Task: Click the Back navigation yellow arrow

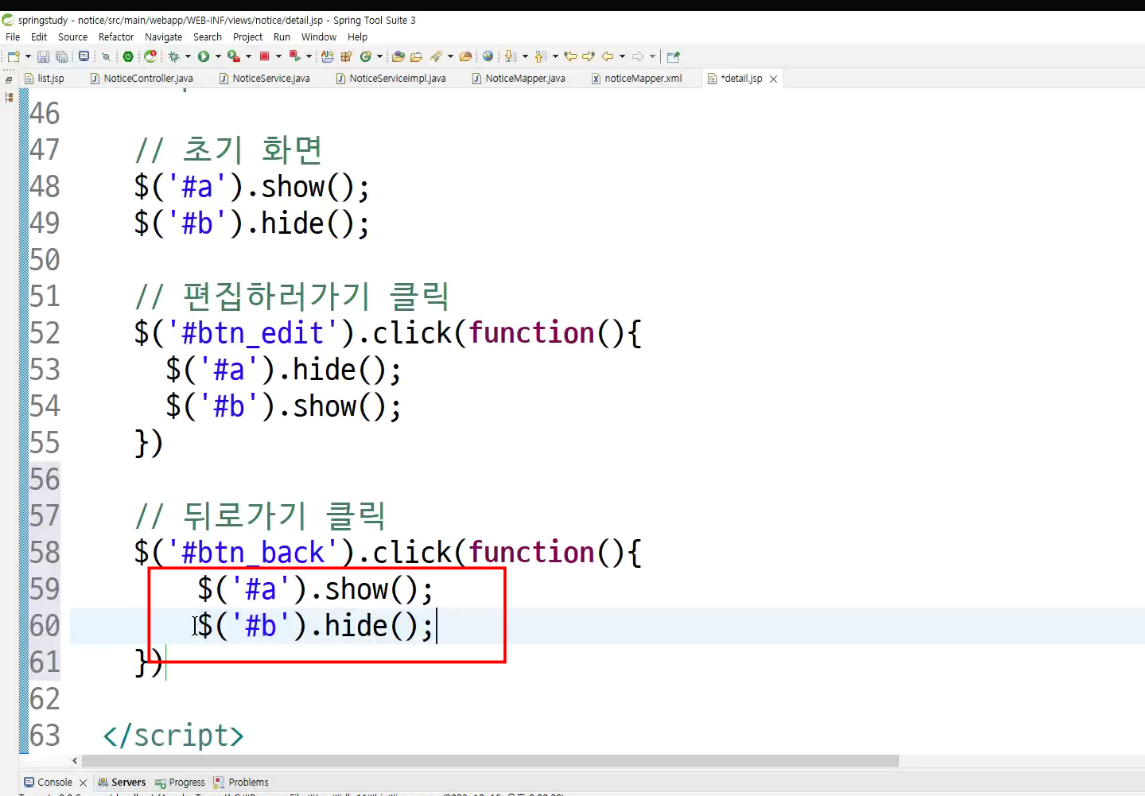Action: click(x=608, y=56)
